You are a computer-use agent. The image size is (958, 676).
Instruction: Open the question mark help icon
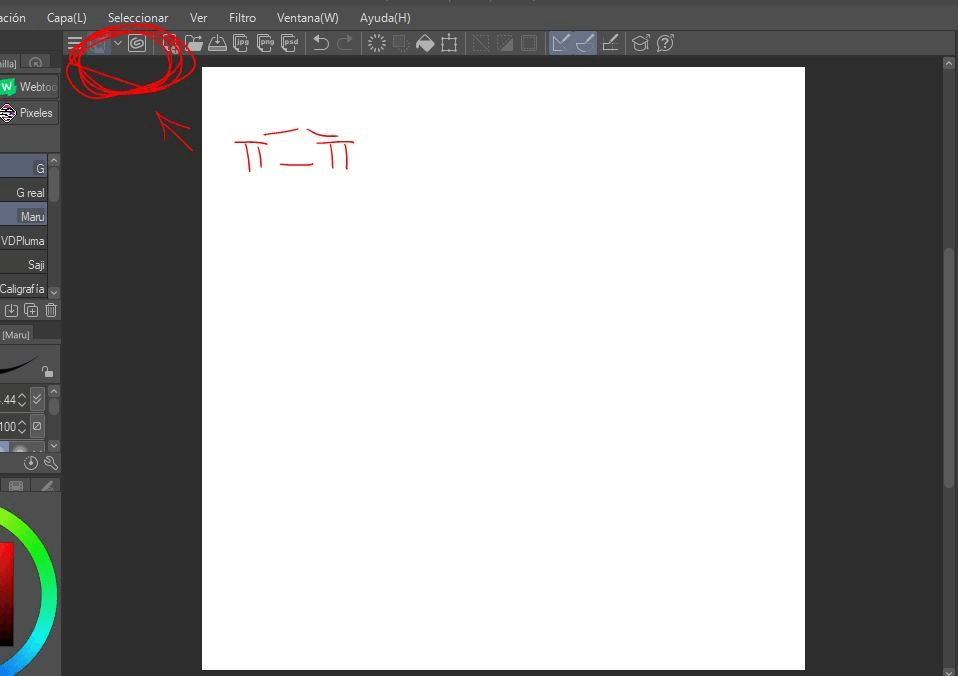click(663, 43)
